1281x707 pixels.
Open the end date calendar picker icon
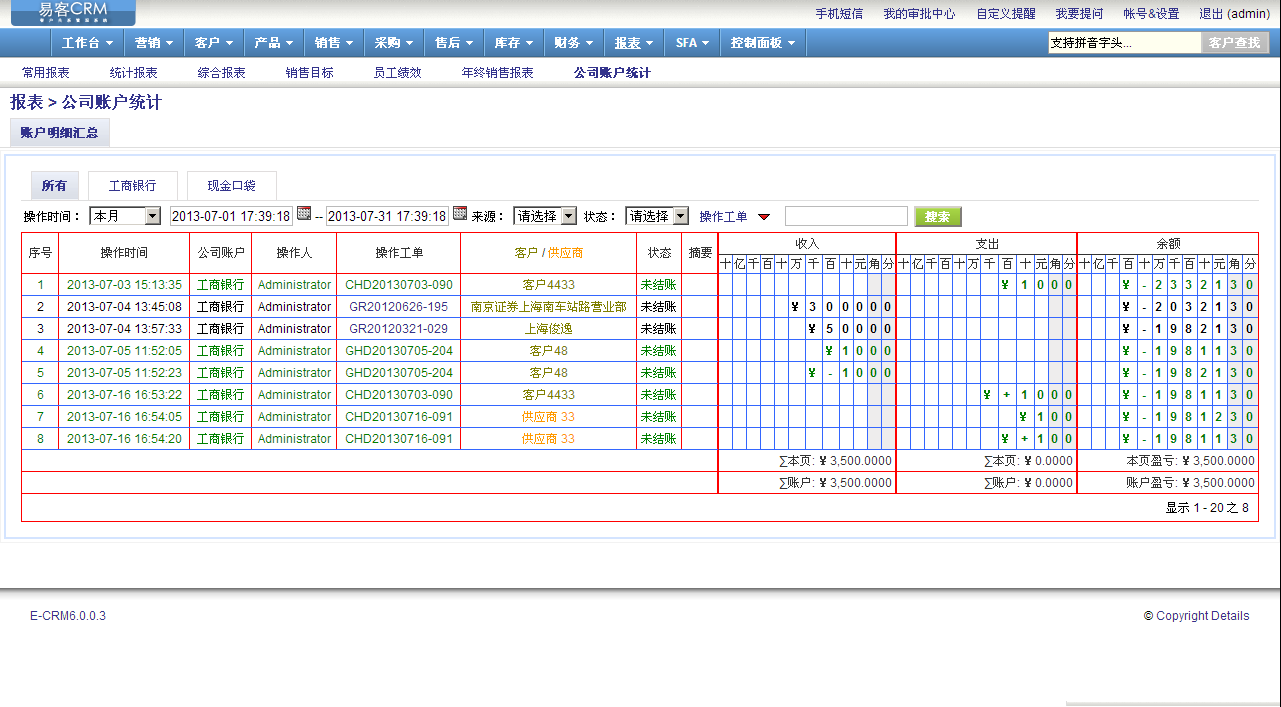[x=460, y=213]
